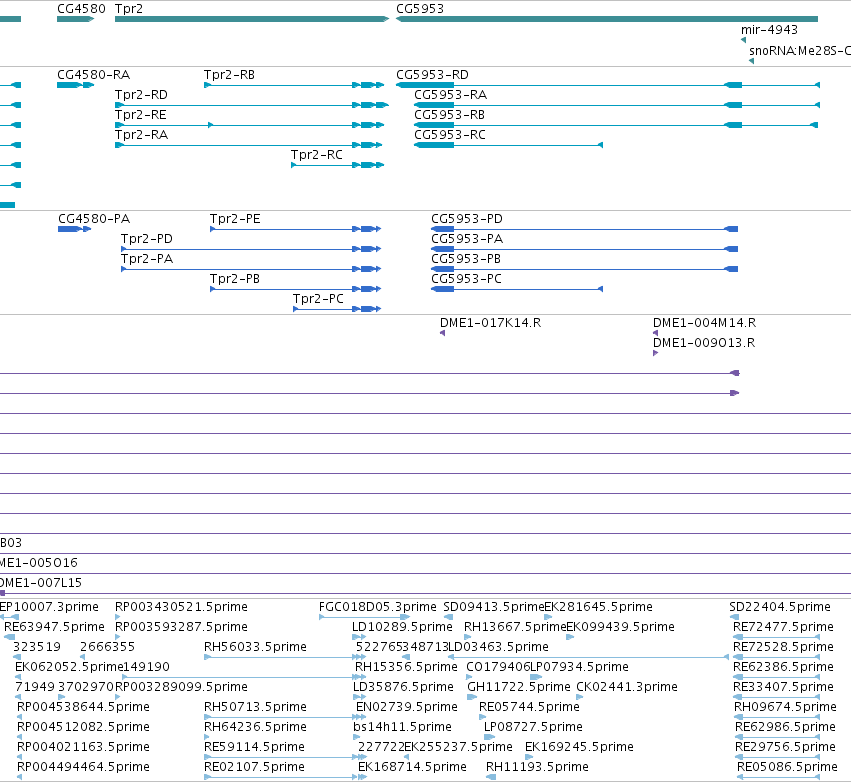Click the EST label RE05744.5prime
Screen dimensions: 851x782
pyautogui.click(x=529, y=707)
